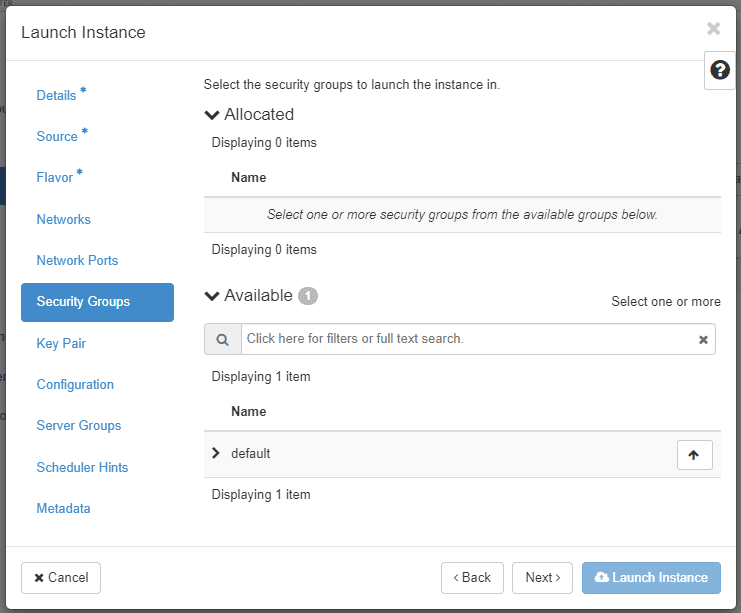Open the Configuration tab
741x613 pixels.
click(75, 384)
